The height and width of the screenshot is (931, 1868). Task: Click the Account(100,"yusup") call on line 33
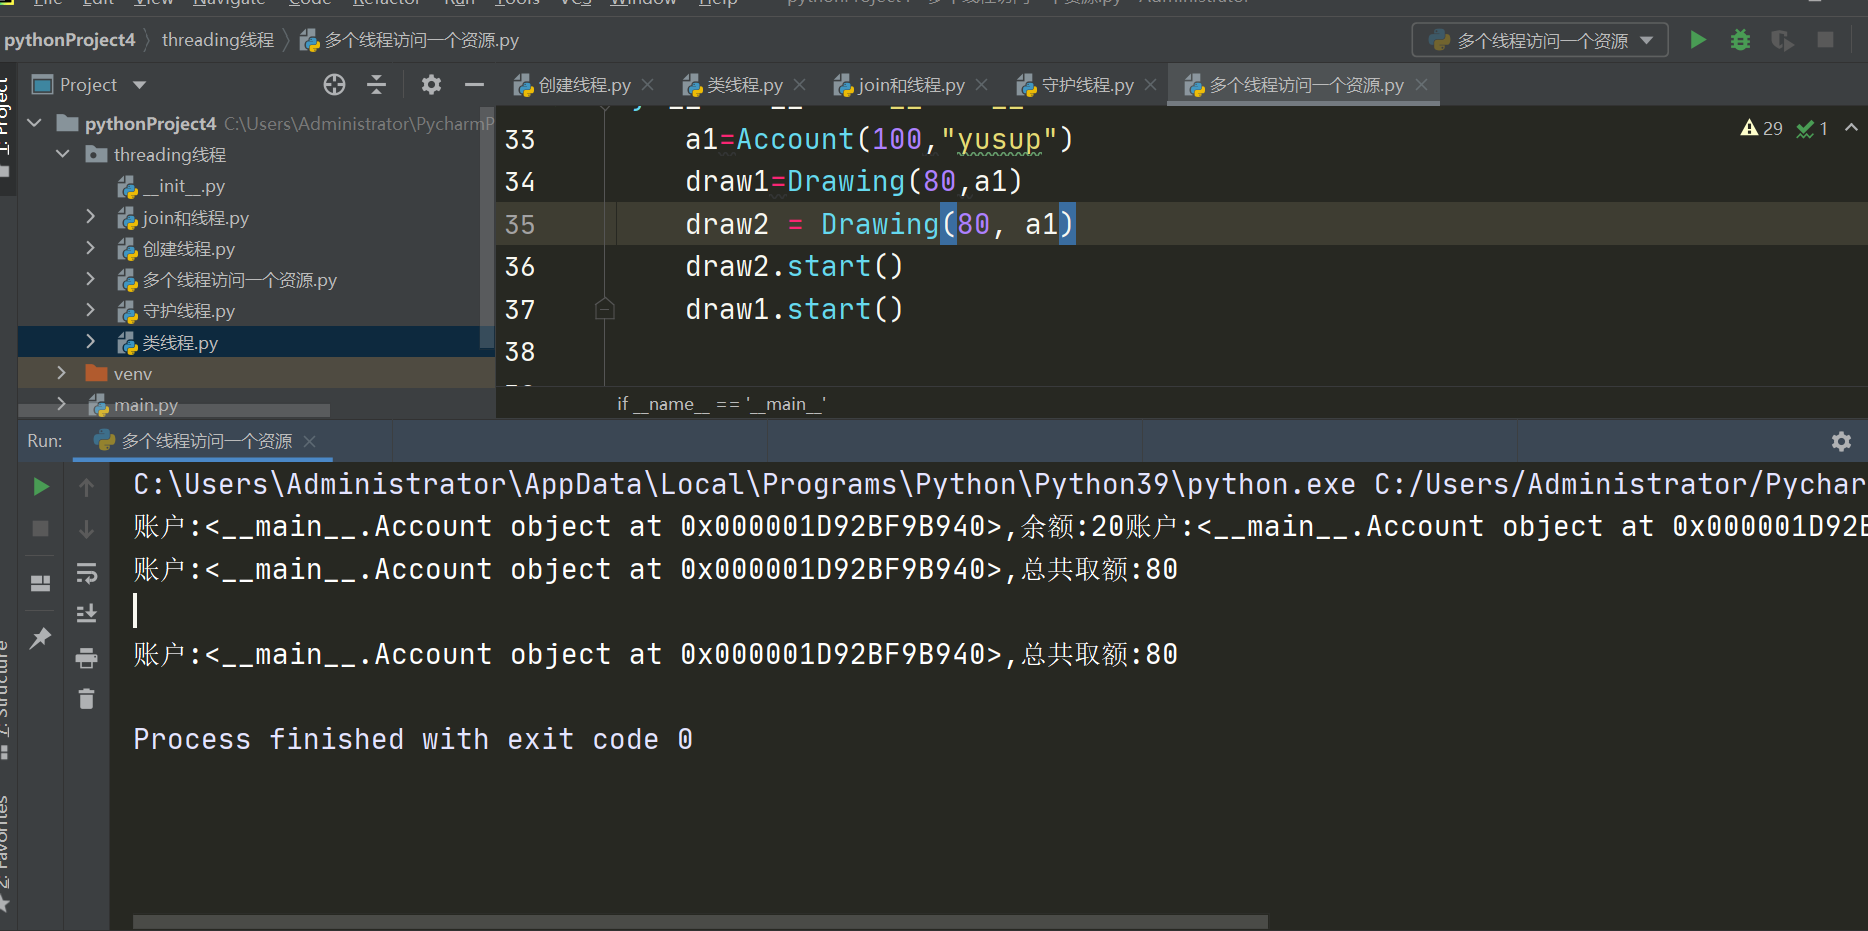(904, 139)
